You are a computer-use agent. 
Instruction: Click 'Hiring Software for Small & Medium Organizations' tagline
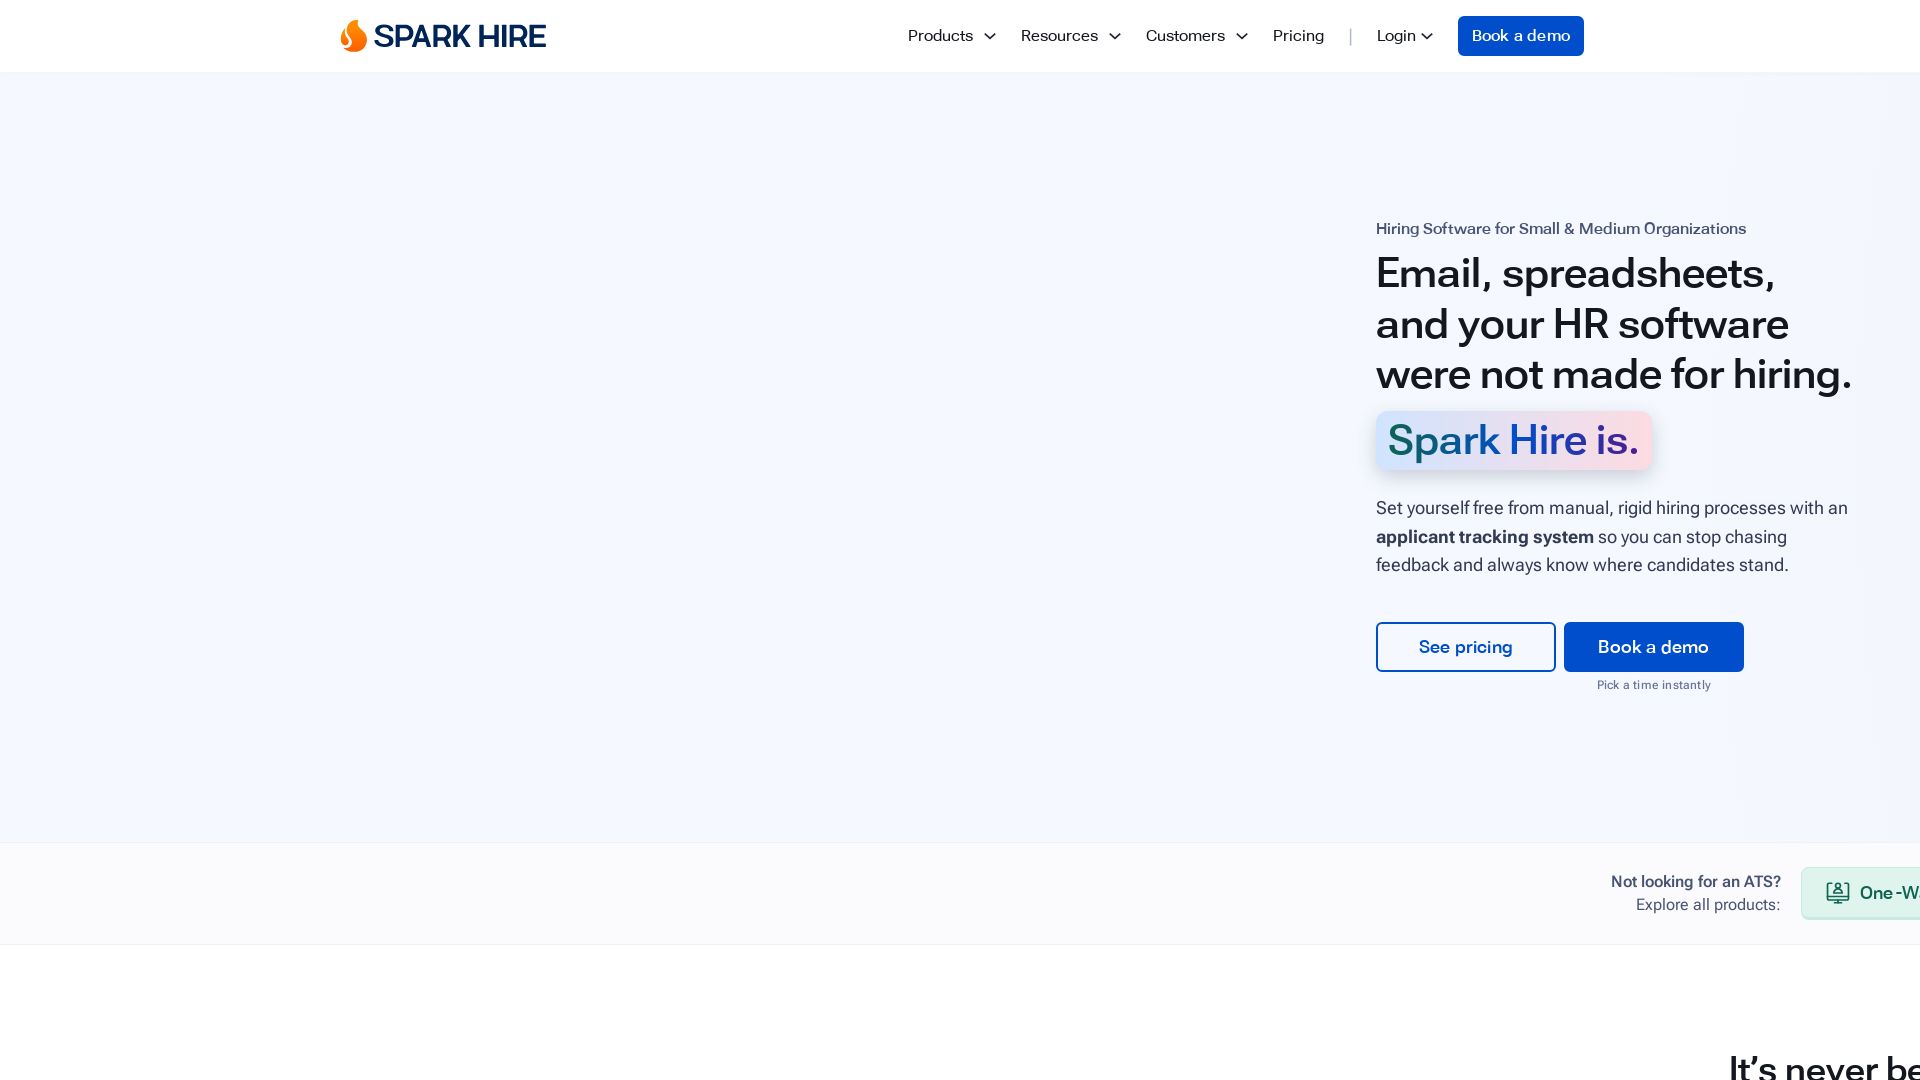[1561, 229]
